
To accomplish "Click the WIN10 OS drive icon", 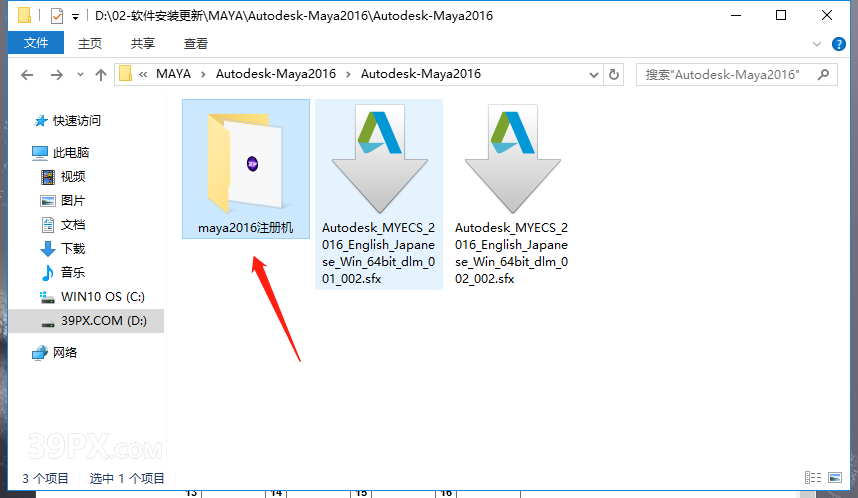I will (48, 298).
